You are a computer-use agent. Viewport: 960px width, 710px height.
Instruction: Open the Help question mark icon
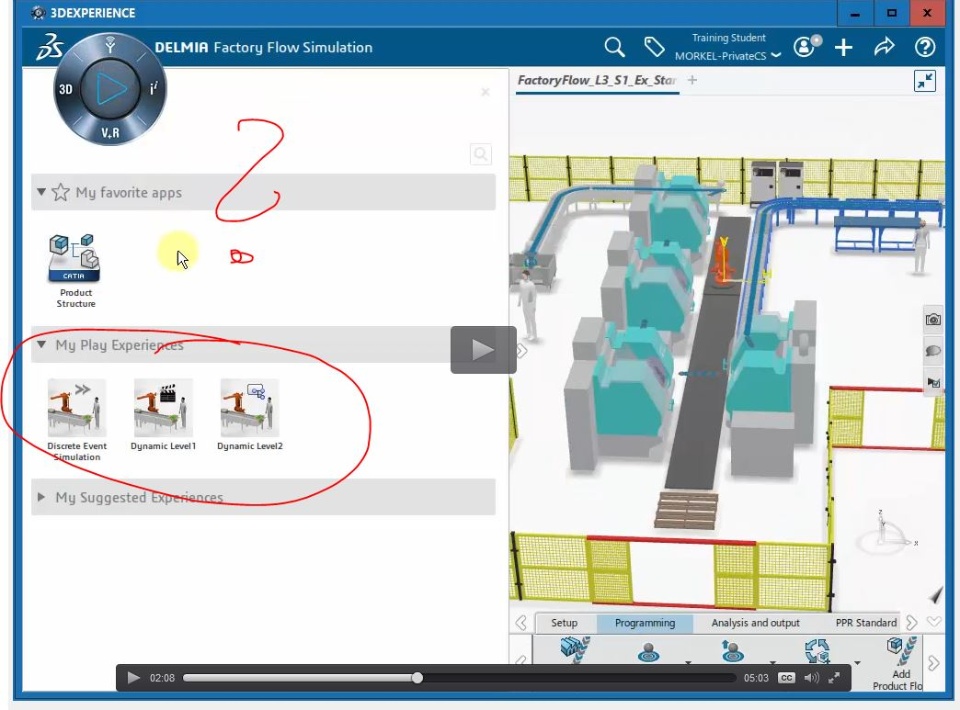[x=924, y=47]
